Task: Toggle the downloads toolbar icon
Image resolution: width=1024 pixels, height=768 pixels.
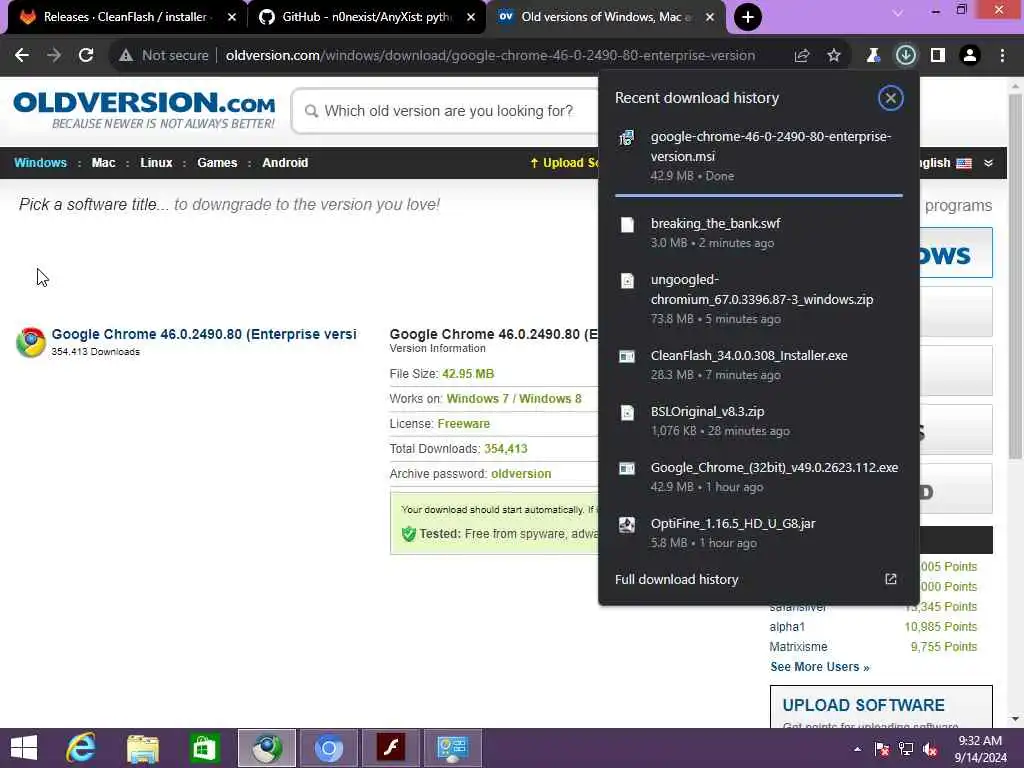Action: 905,56
